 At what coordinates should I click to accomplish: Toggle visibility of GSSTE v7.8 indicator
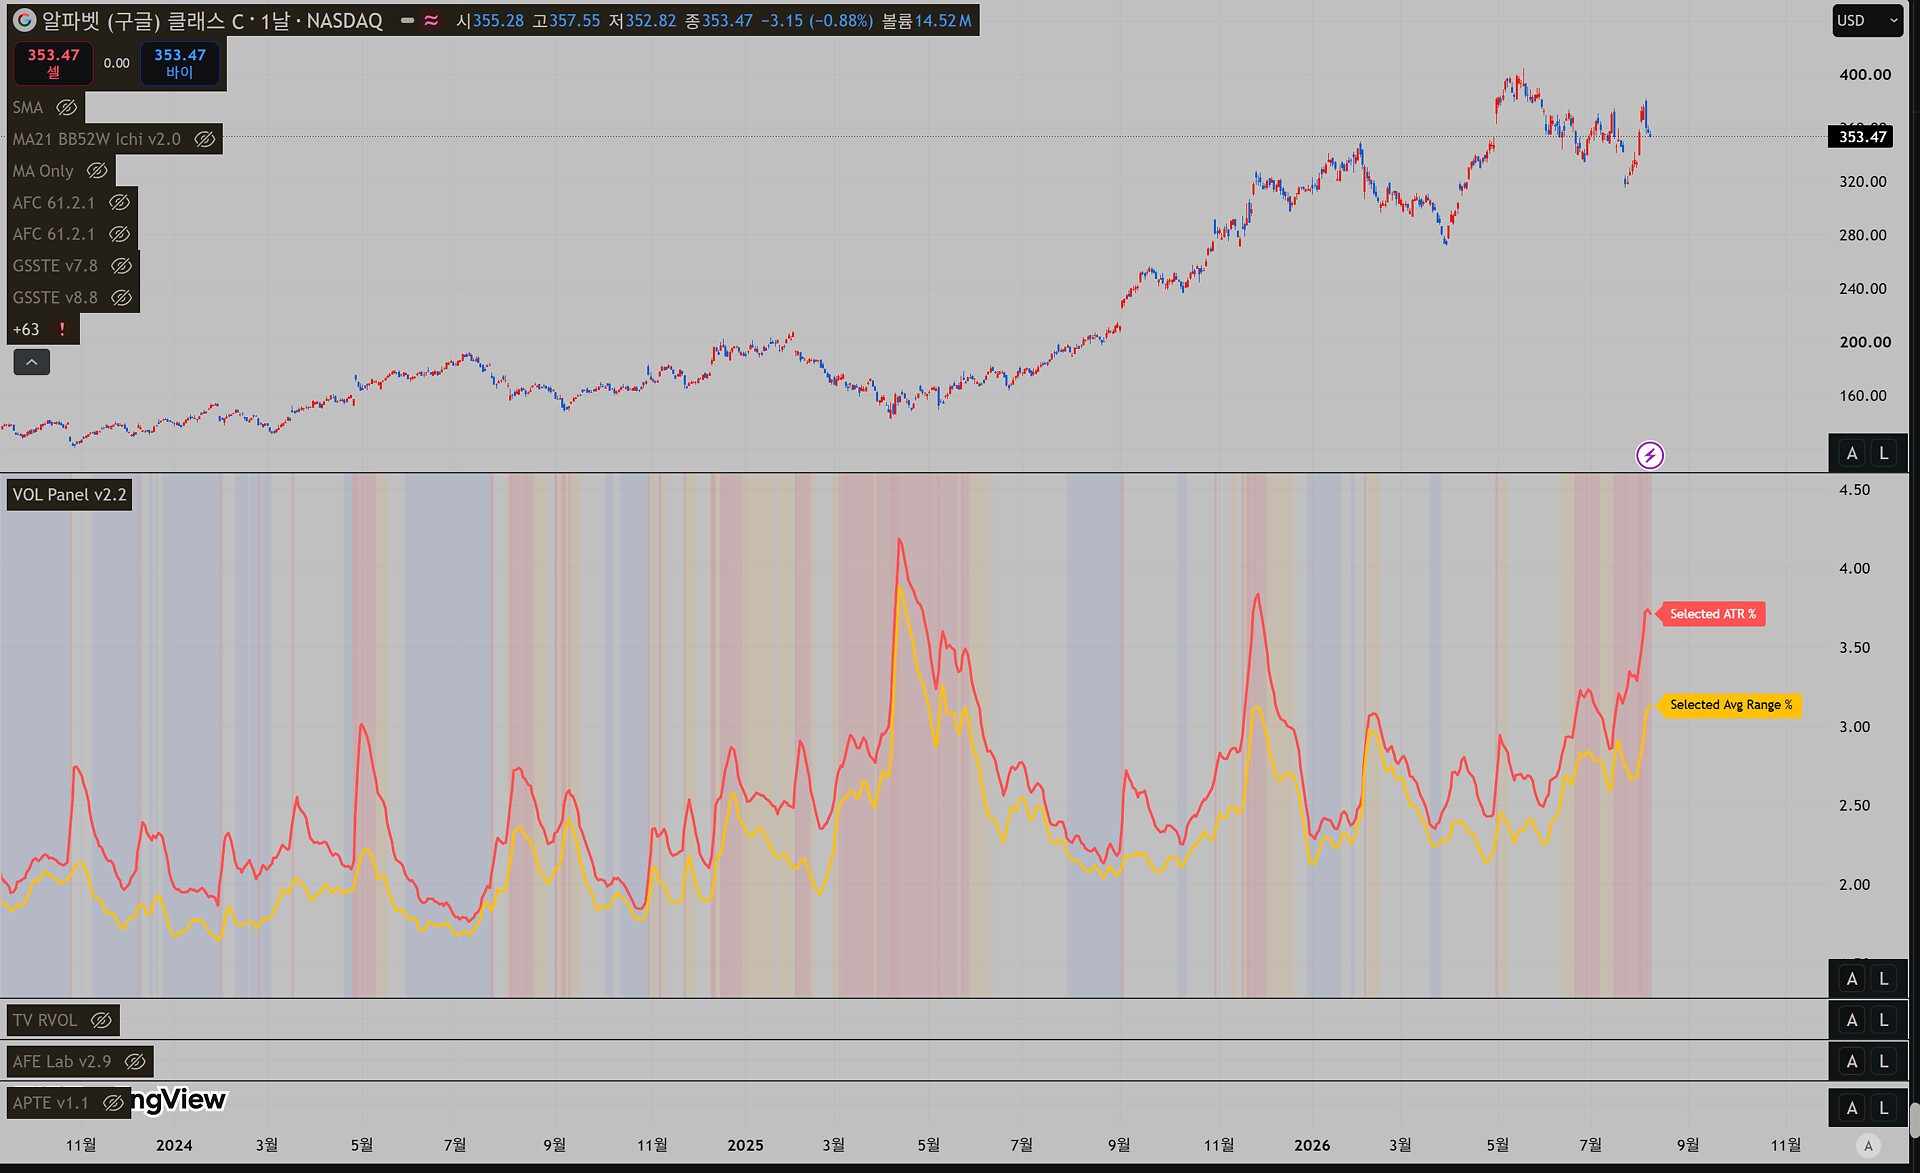point(121,266)
